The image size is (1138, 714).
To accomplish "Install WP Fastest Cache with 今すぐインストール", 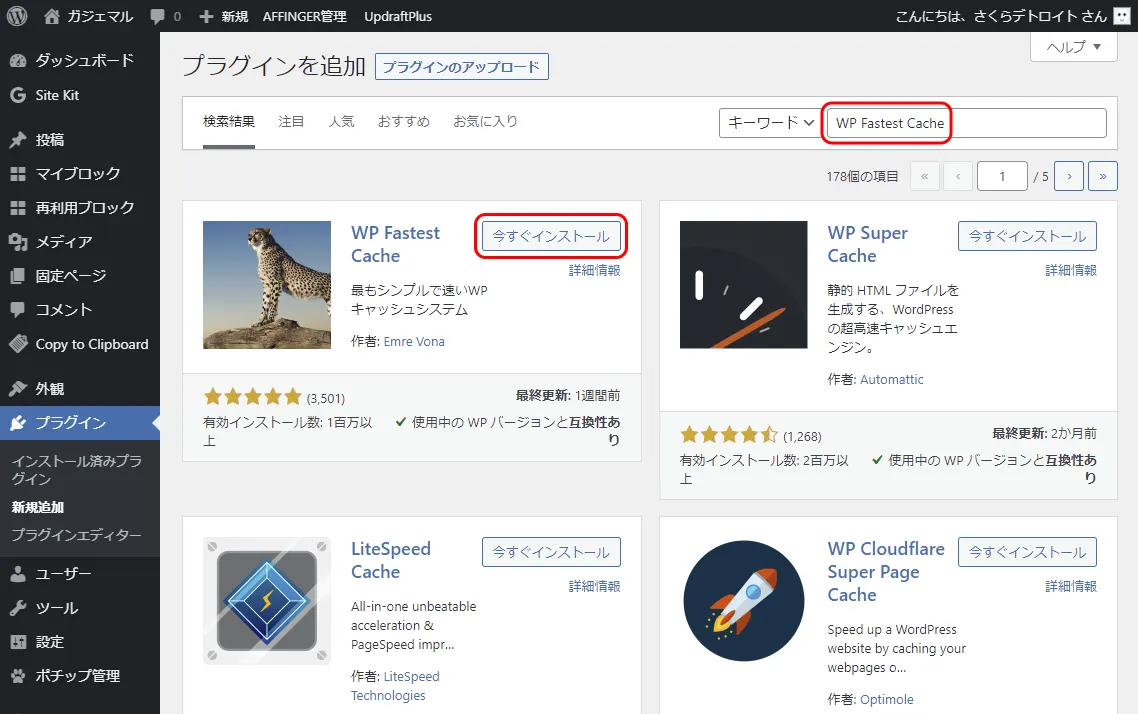I will coord(551,236).
